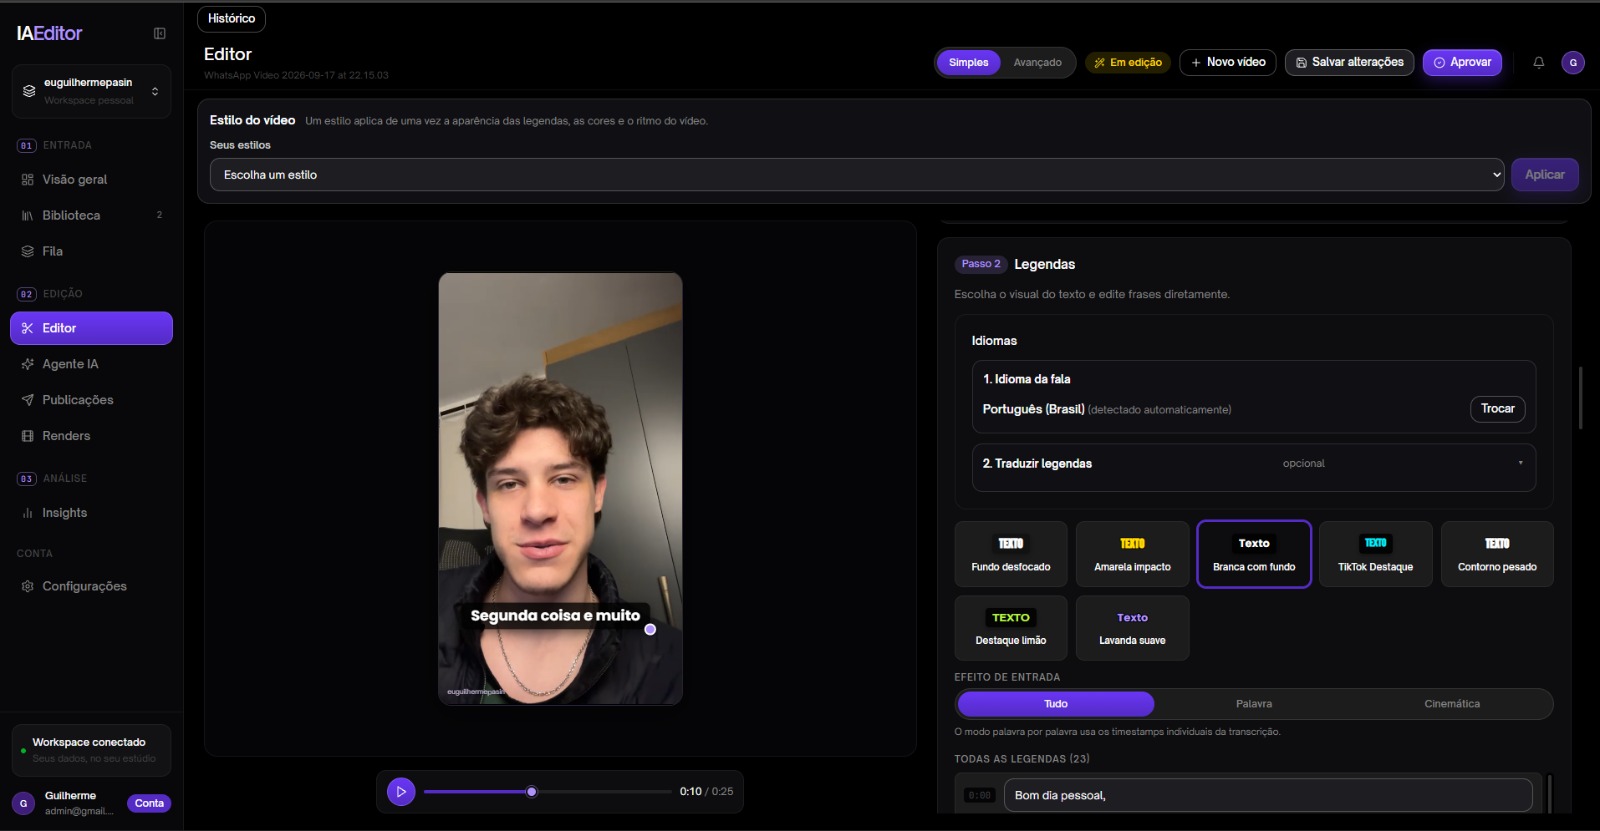Viewport: 1600px width, 831px height.
Task: Open the Escolha um estilo dropdown
Action: tap(857, 175)
